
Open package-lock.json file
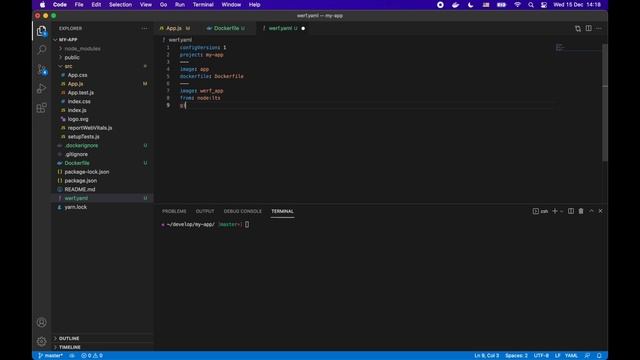(x=87, y=172)
